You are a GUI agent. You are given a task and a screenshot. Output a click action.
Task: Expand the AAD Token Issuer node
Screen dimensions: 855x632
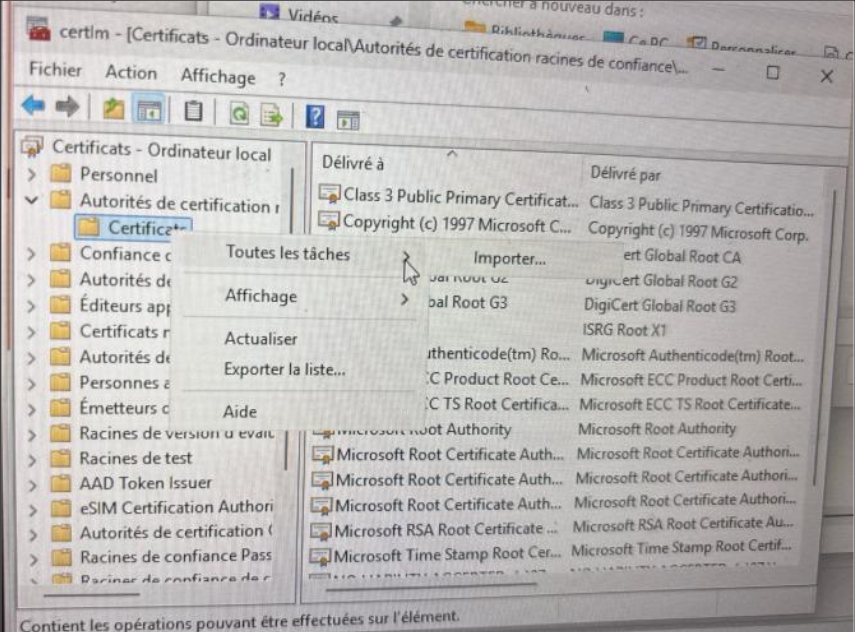[32, 483]
